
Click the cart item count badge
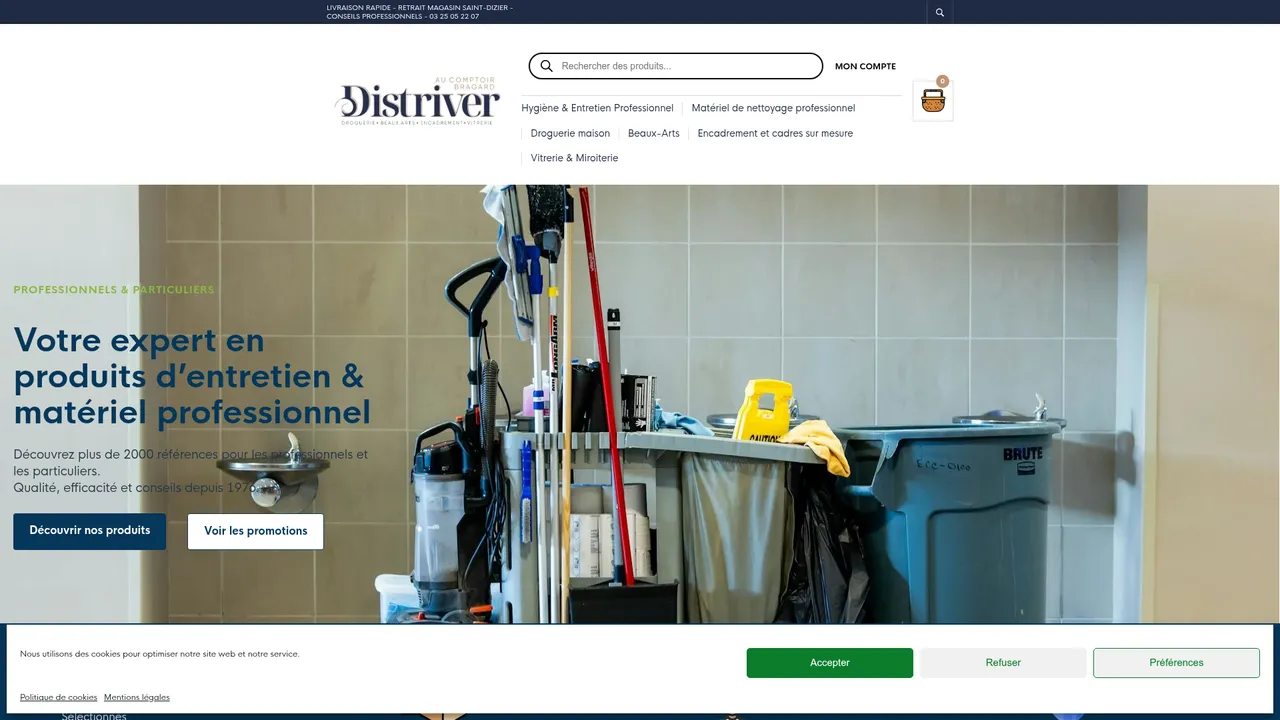click(x=942, y=81)
